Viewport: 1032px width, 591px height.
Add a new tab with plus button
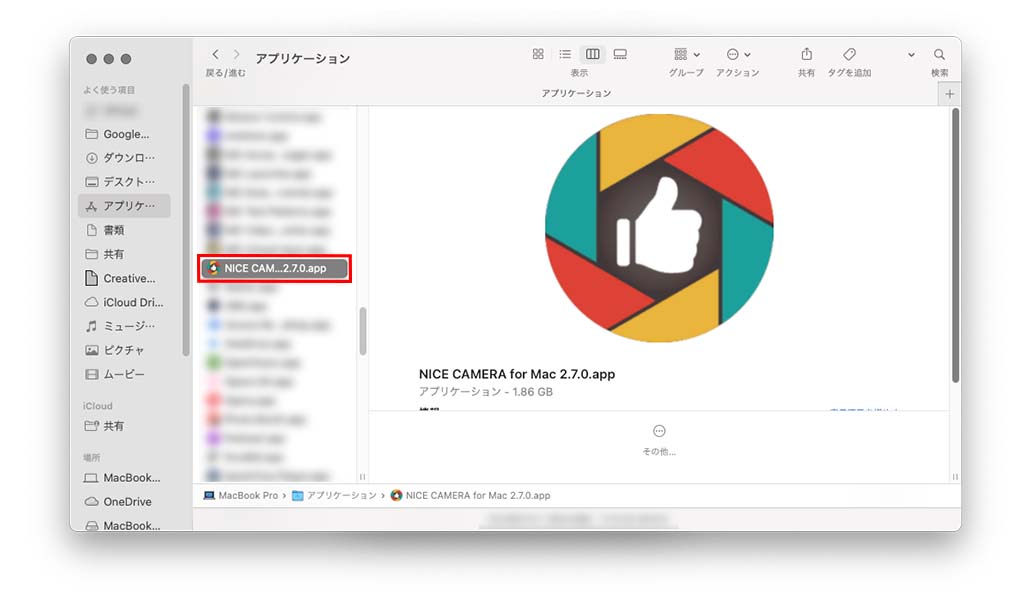[x=949, y=94]
